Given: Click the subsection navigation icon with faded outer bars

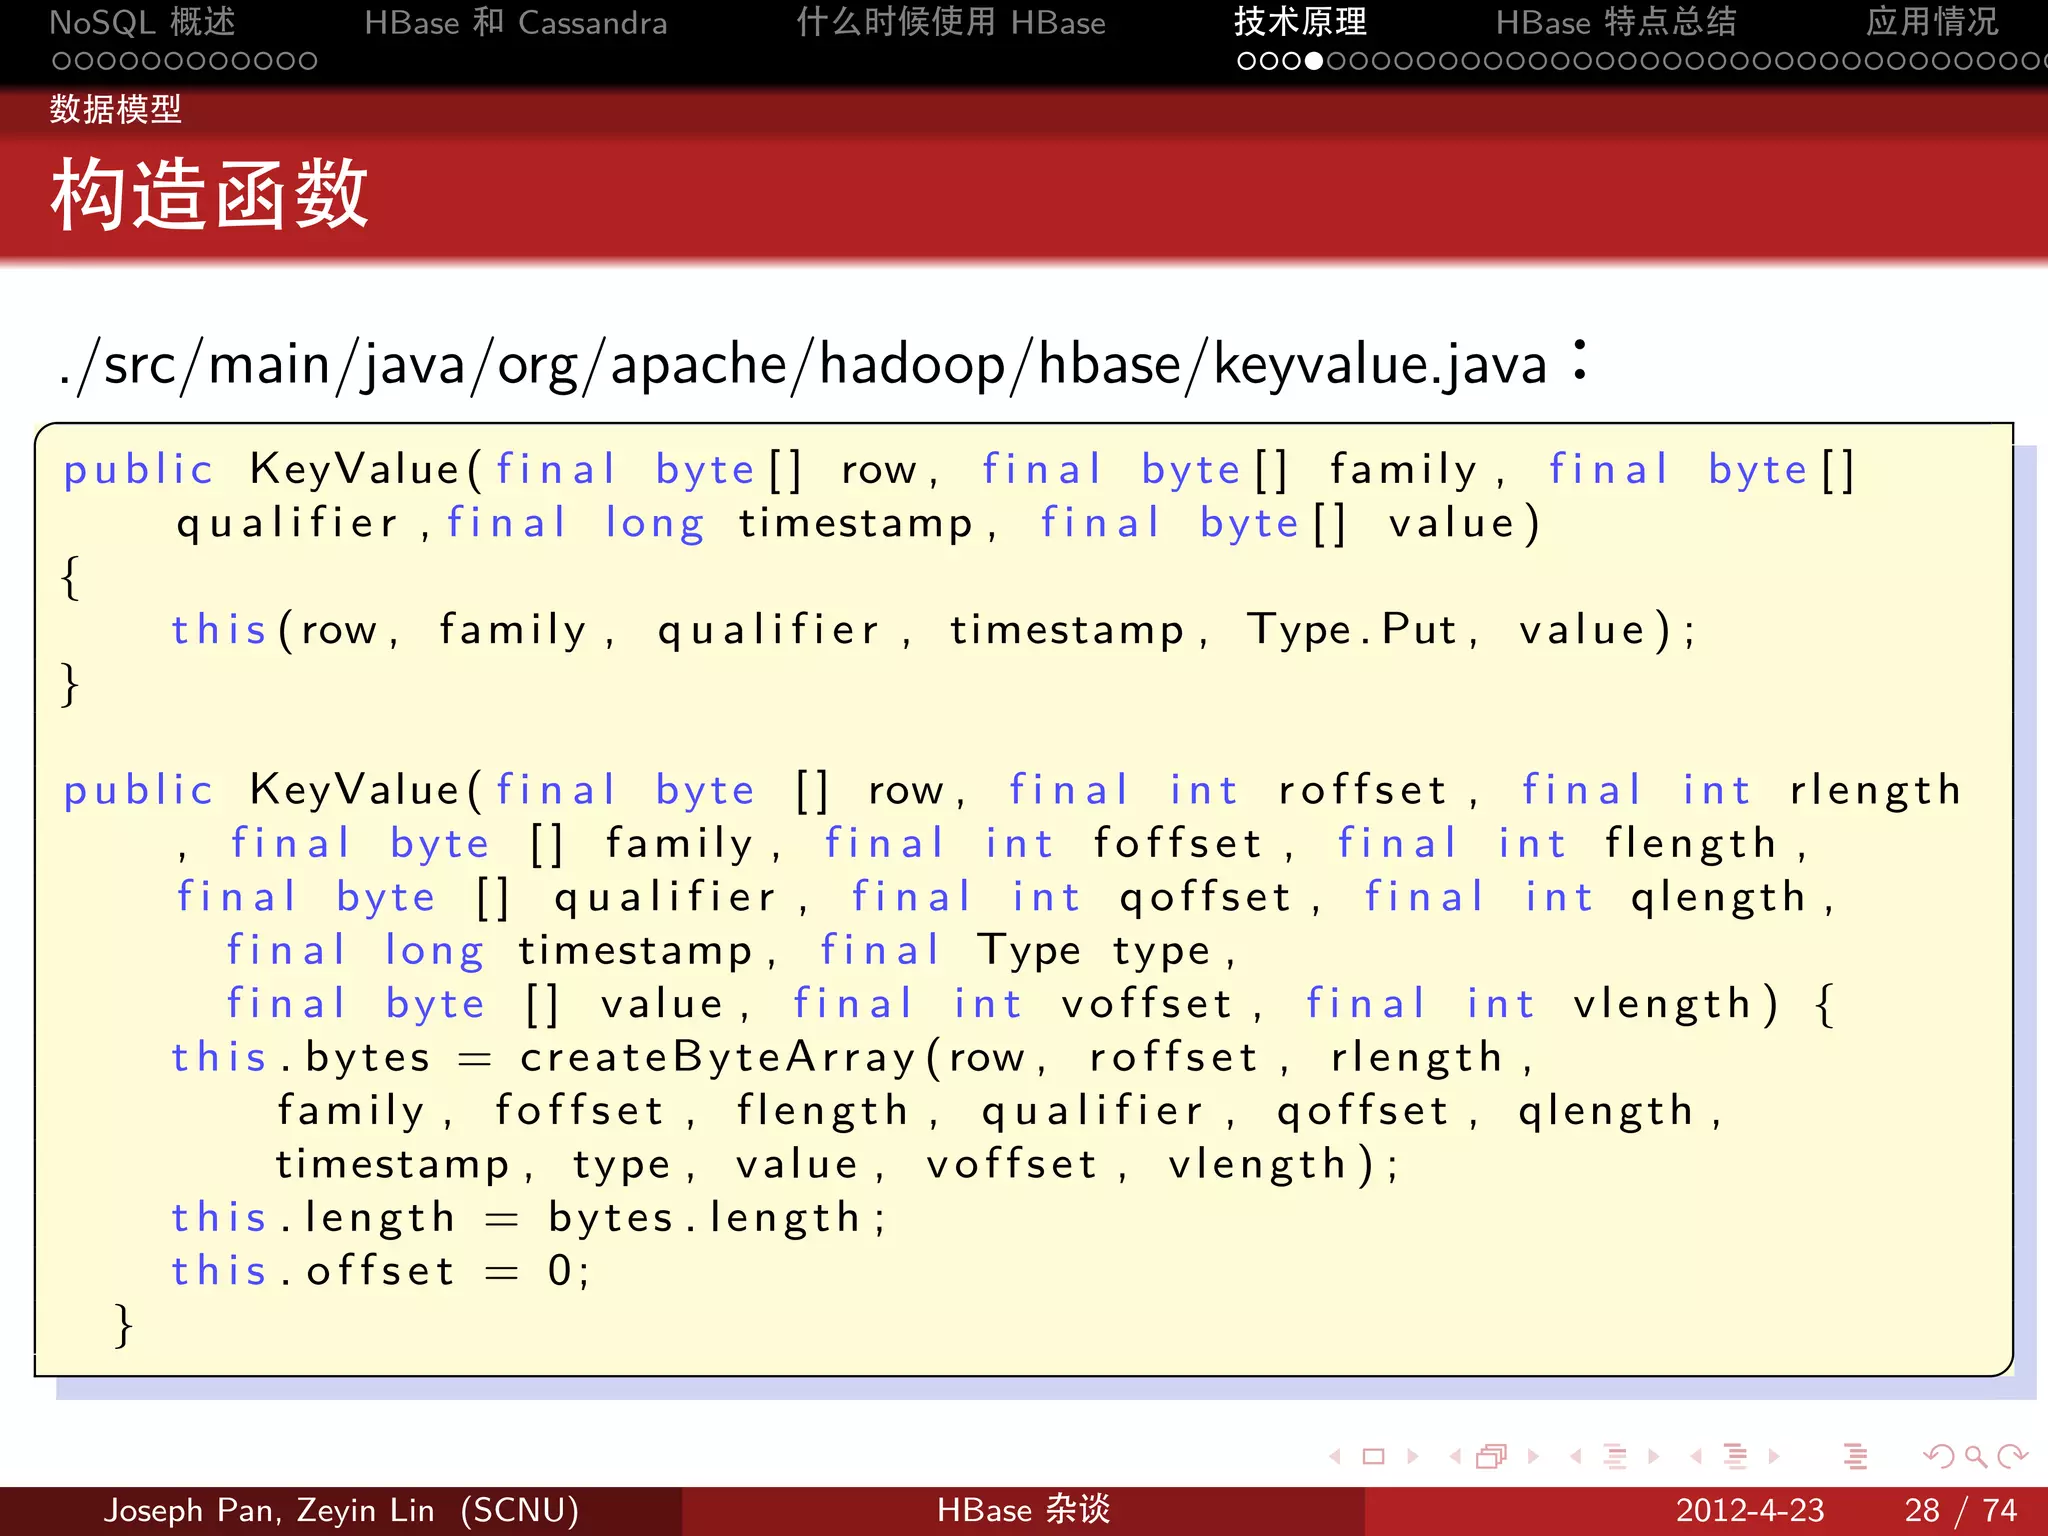Looking at the screenshot, I should [1615, 1457].
